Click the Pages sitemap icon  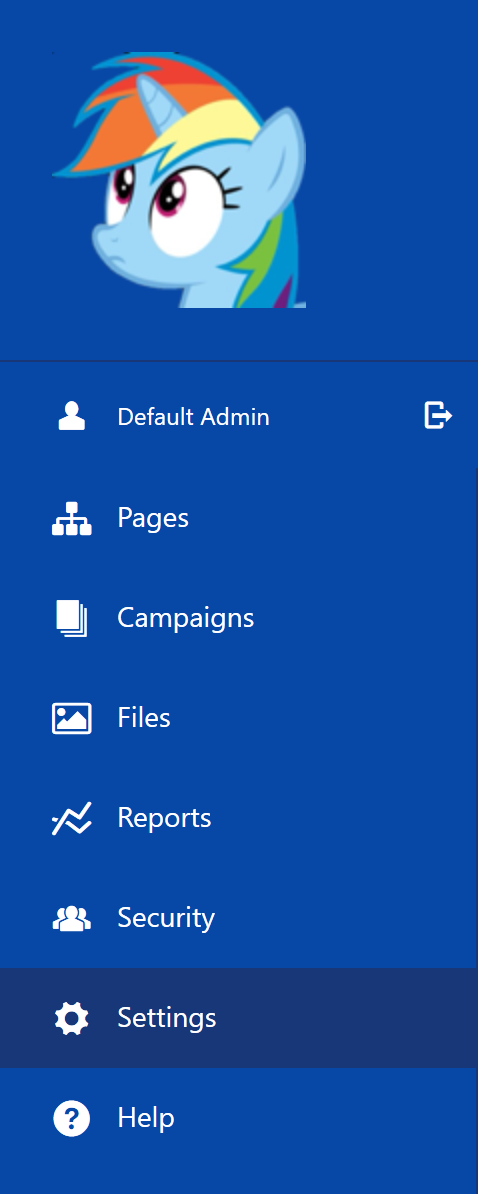[x=72, y=519]
